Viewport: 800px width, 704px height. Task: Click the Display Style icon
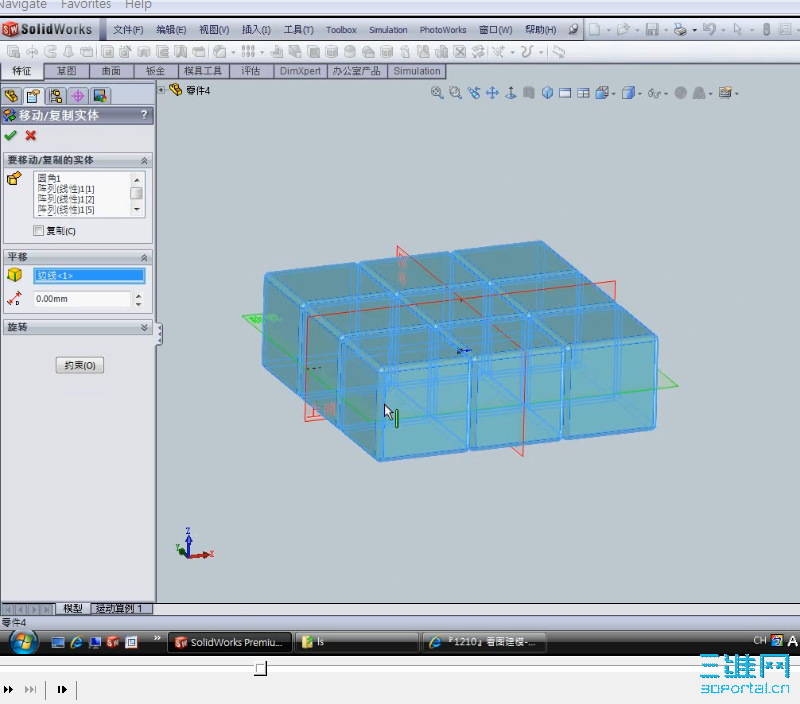pyautogui.click(x=628, y=93)
